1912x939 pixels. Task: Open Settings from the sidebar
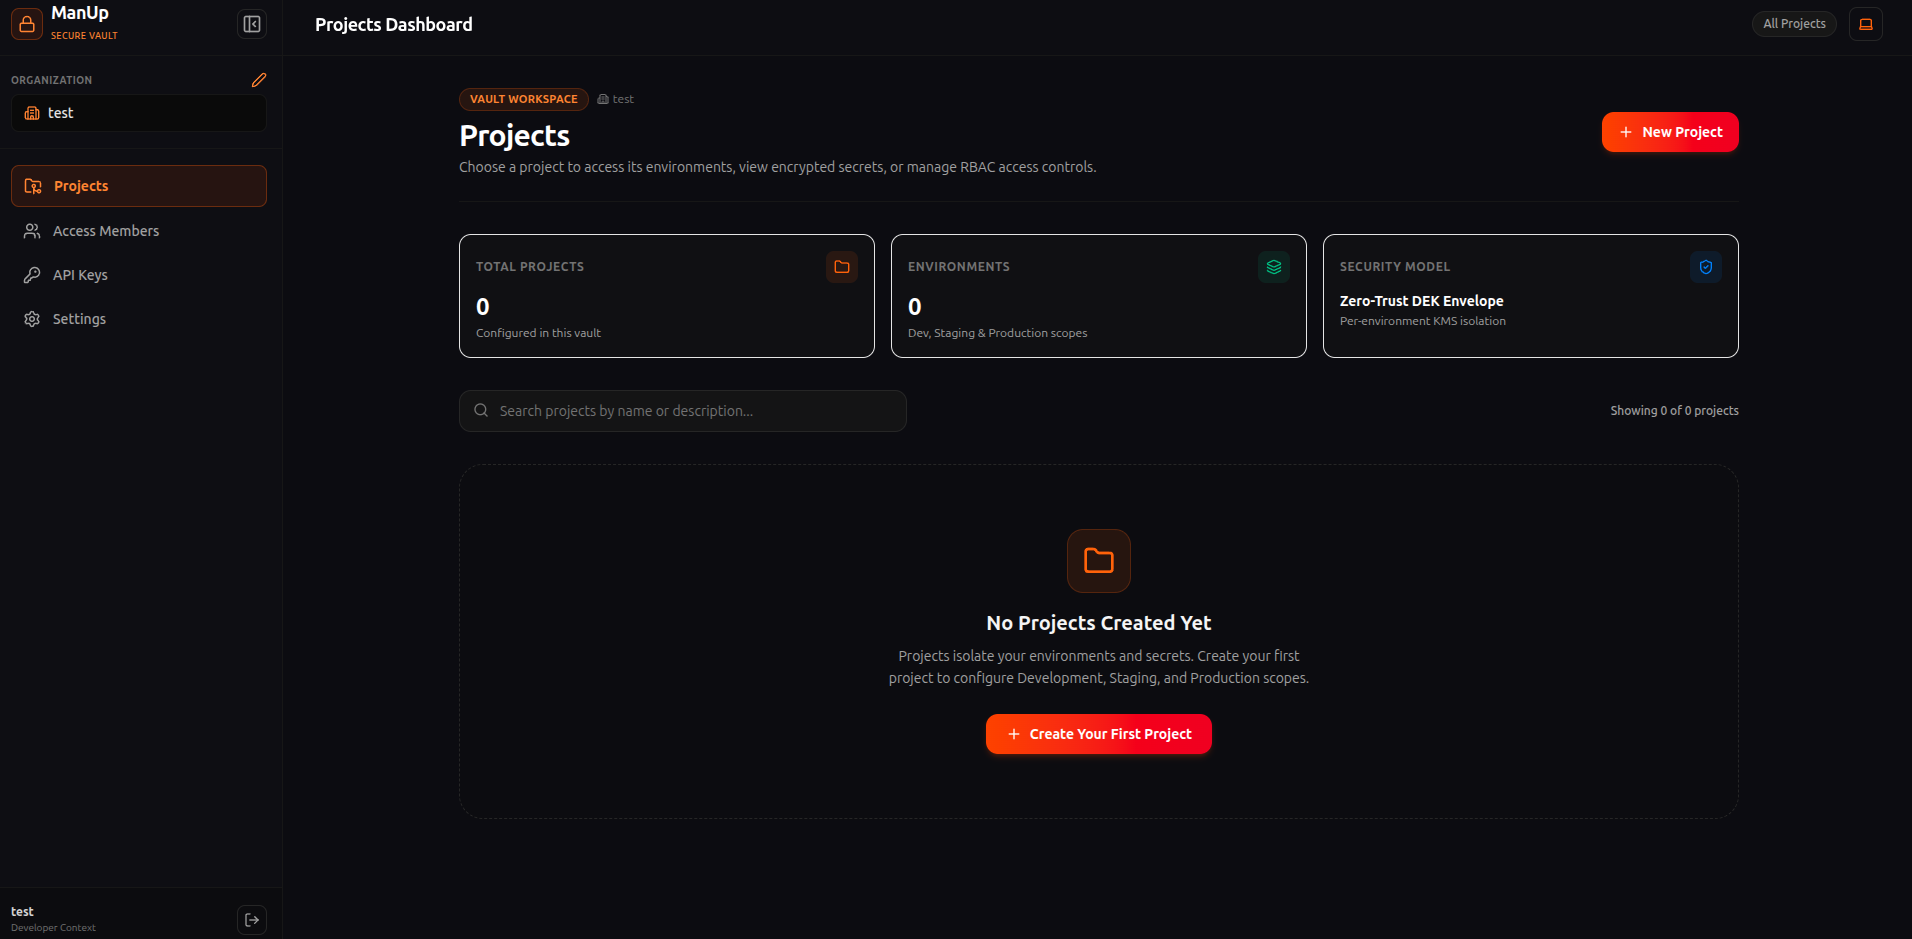tap(139, 319)
